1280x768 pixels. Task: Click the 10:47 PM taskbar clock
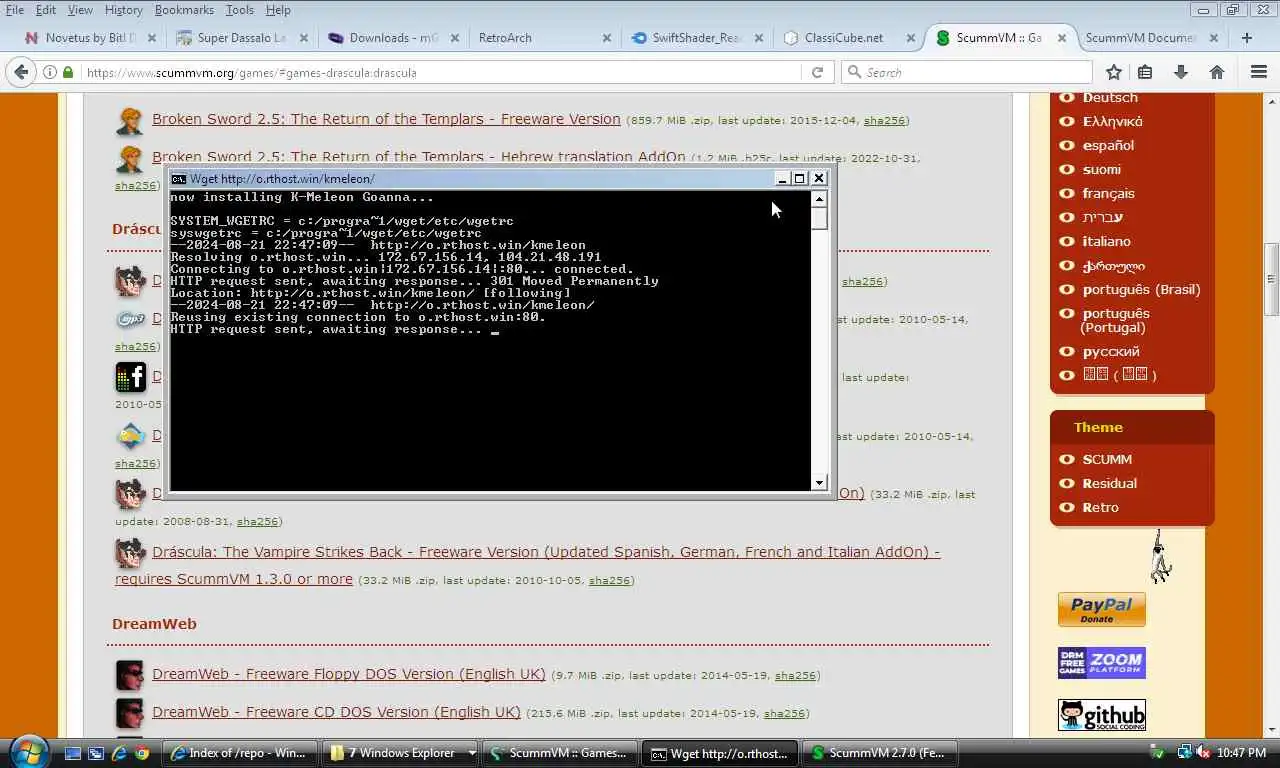pos(1241,753)
